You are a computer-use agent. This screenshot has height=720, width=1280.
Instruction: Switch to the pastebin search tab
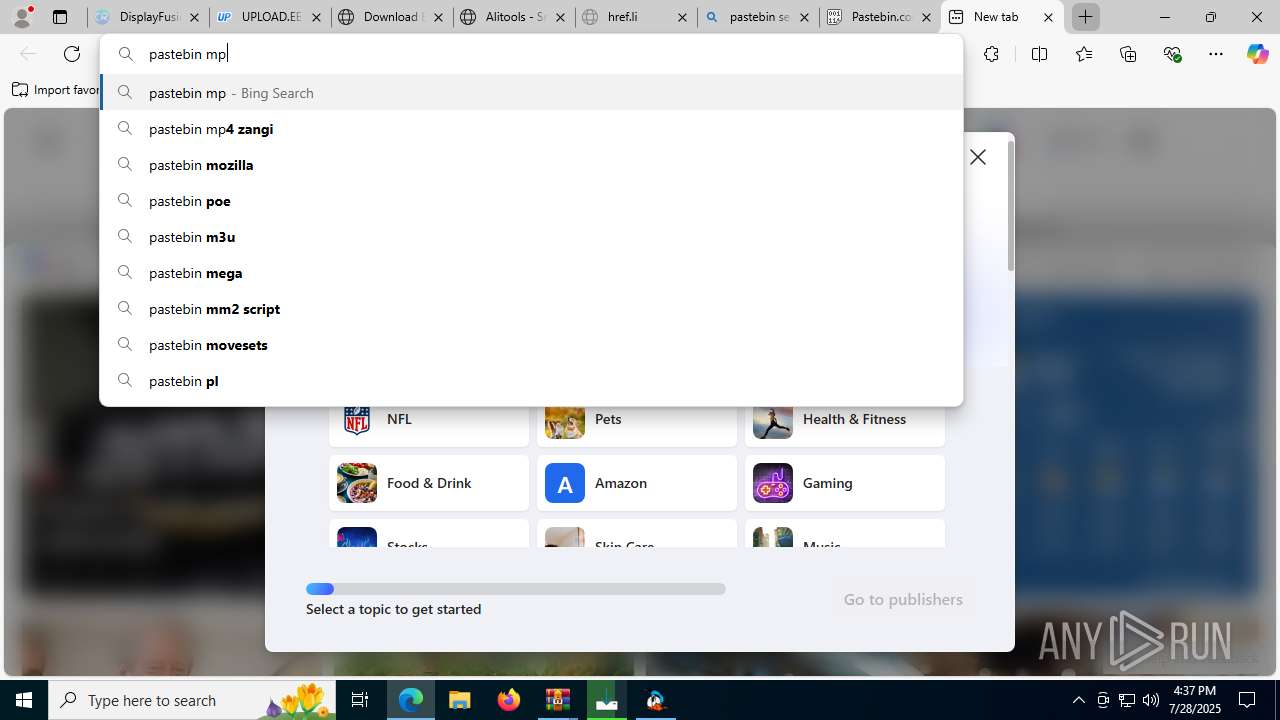(x=758, y=17)
